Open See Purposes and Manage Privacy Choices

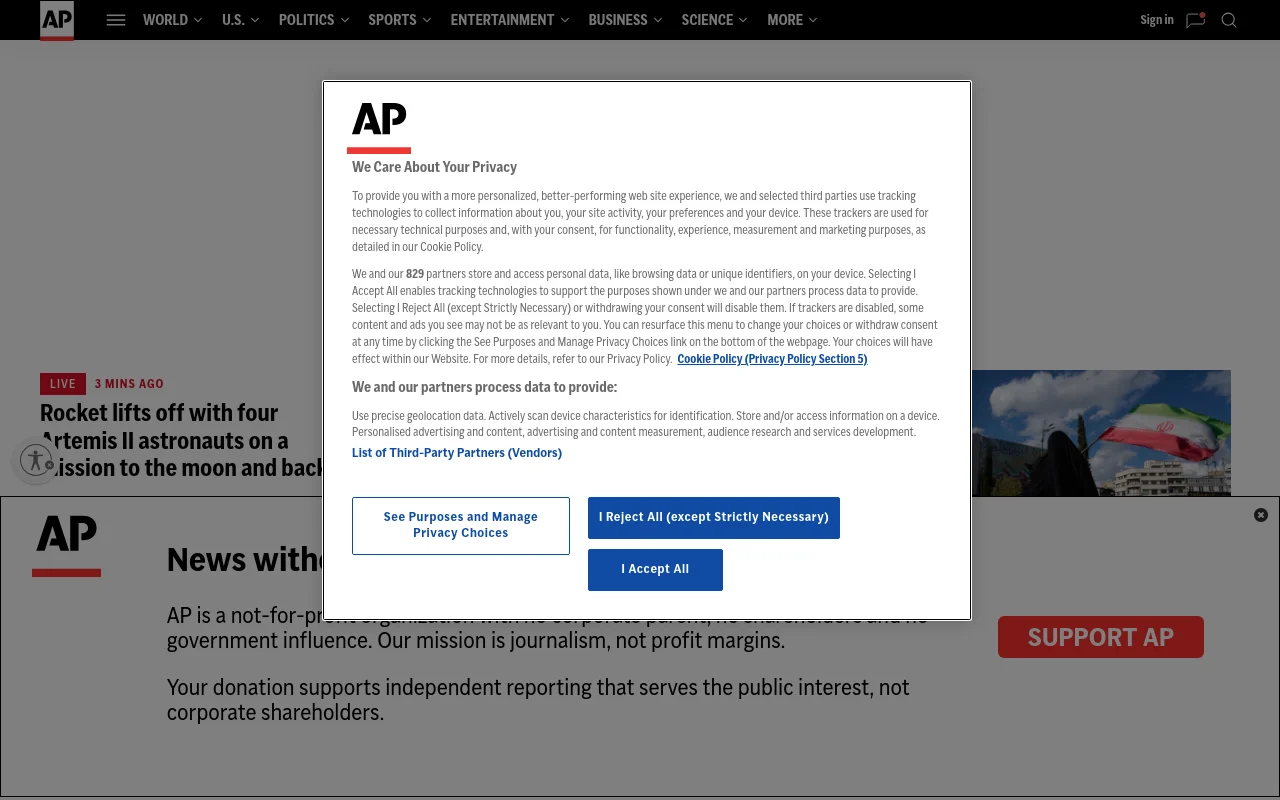(x=460, y=525)
